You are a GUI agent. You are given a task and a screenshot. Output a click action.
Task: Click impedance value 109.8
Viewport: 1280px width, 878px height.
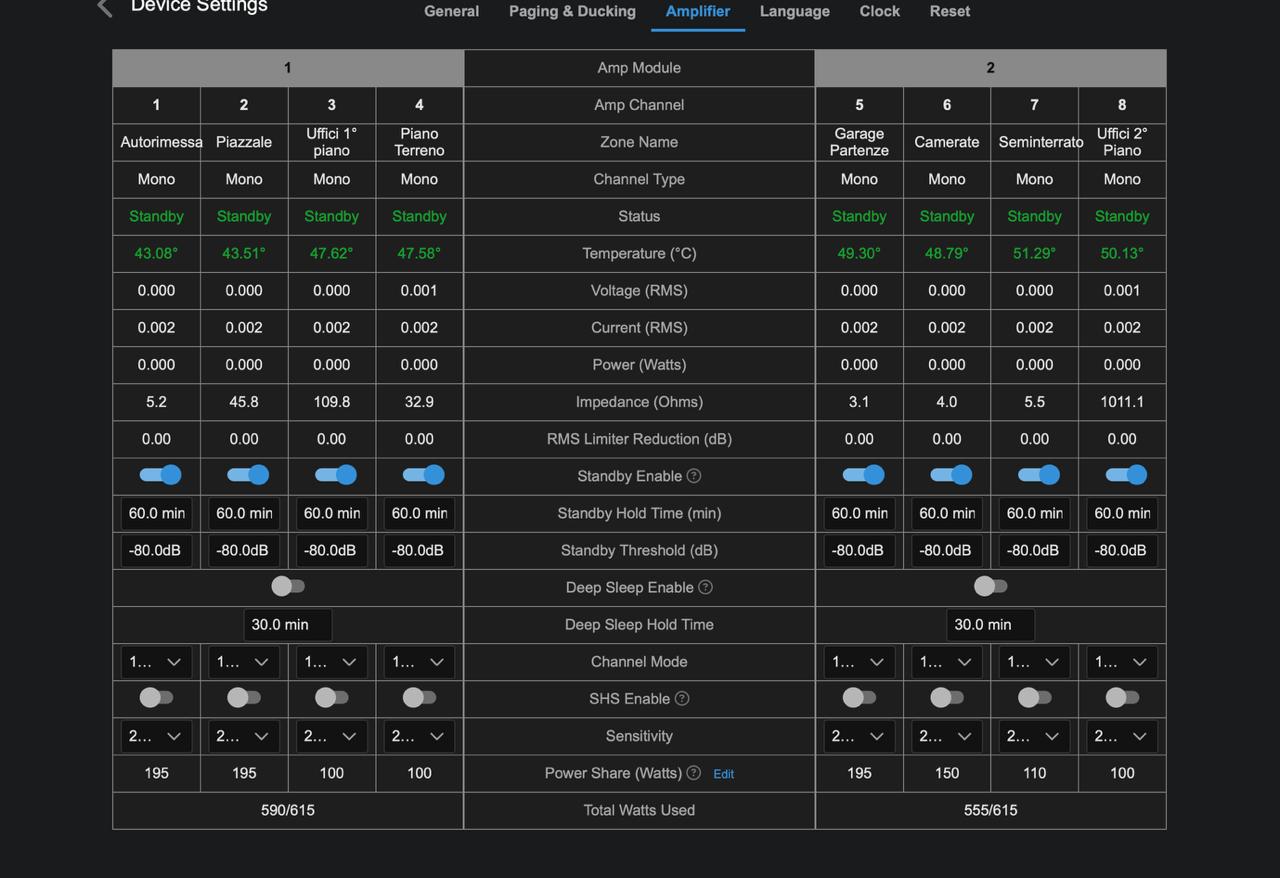tap(332, 402)
